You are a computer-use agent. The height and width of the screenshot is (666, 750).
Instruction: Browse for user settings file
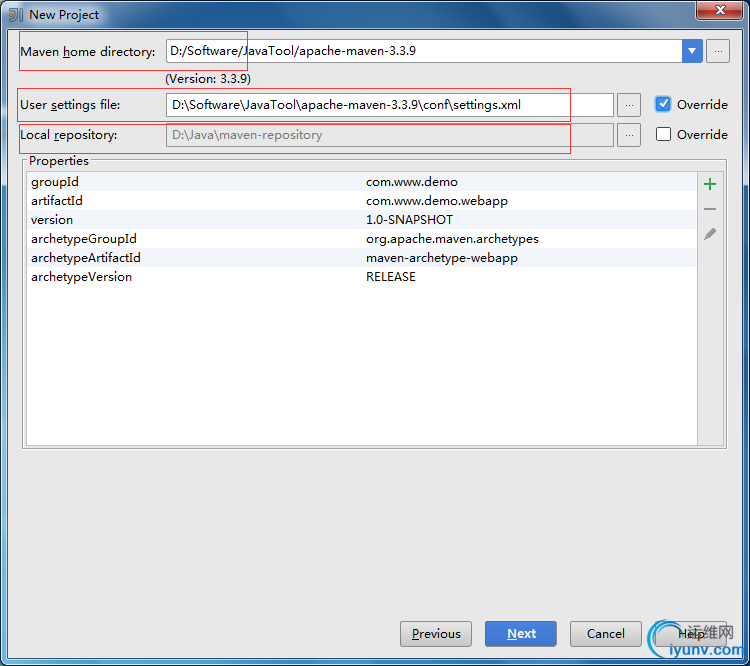click(x=629, y=105)
